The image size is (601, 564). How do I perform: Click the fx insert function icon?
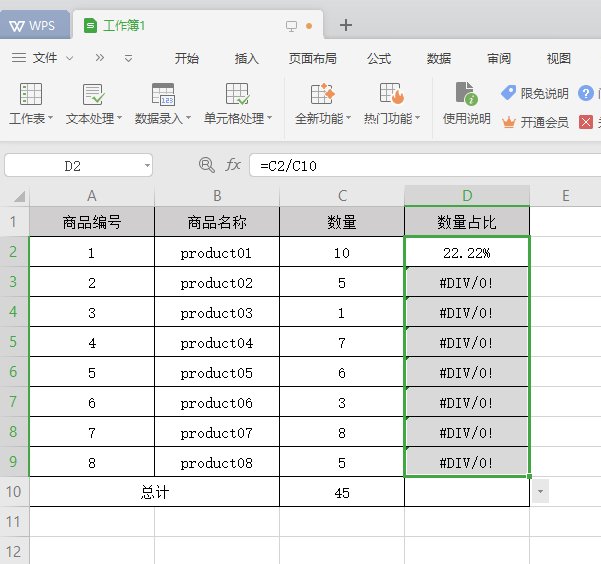coord(233,165)
